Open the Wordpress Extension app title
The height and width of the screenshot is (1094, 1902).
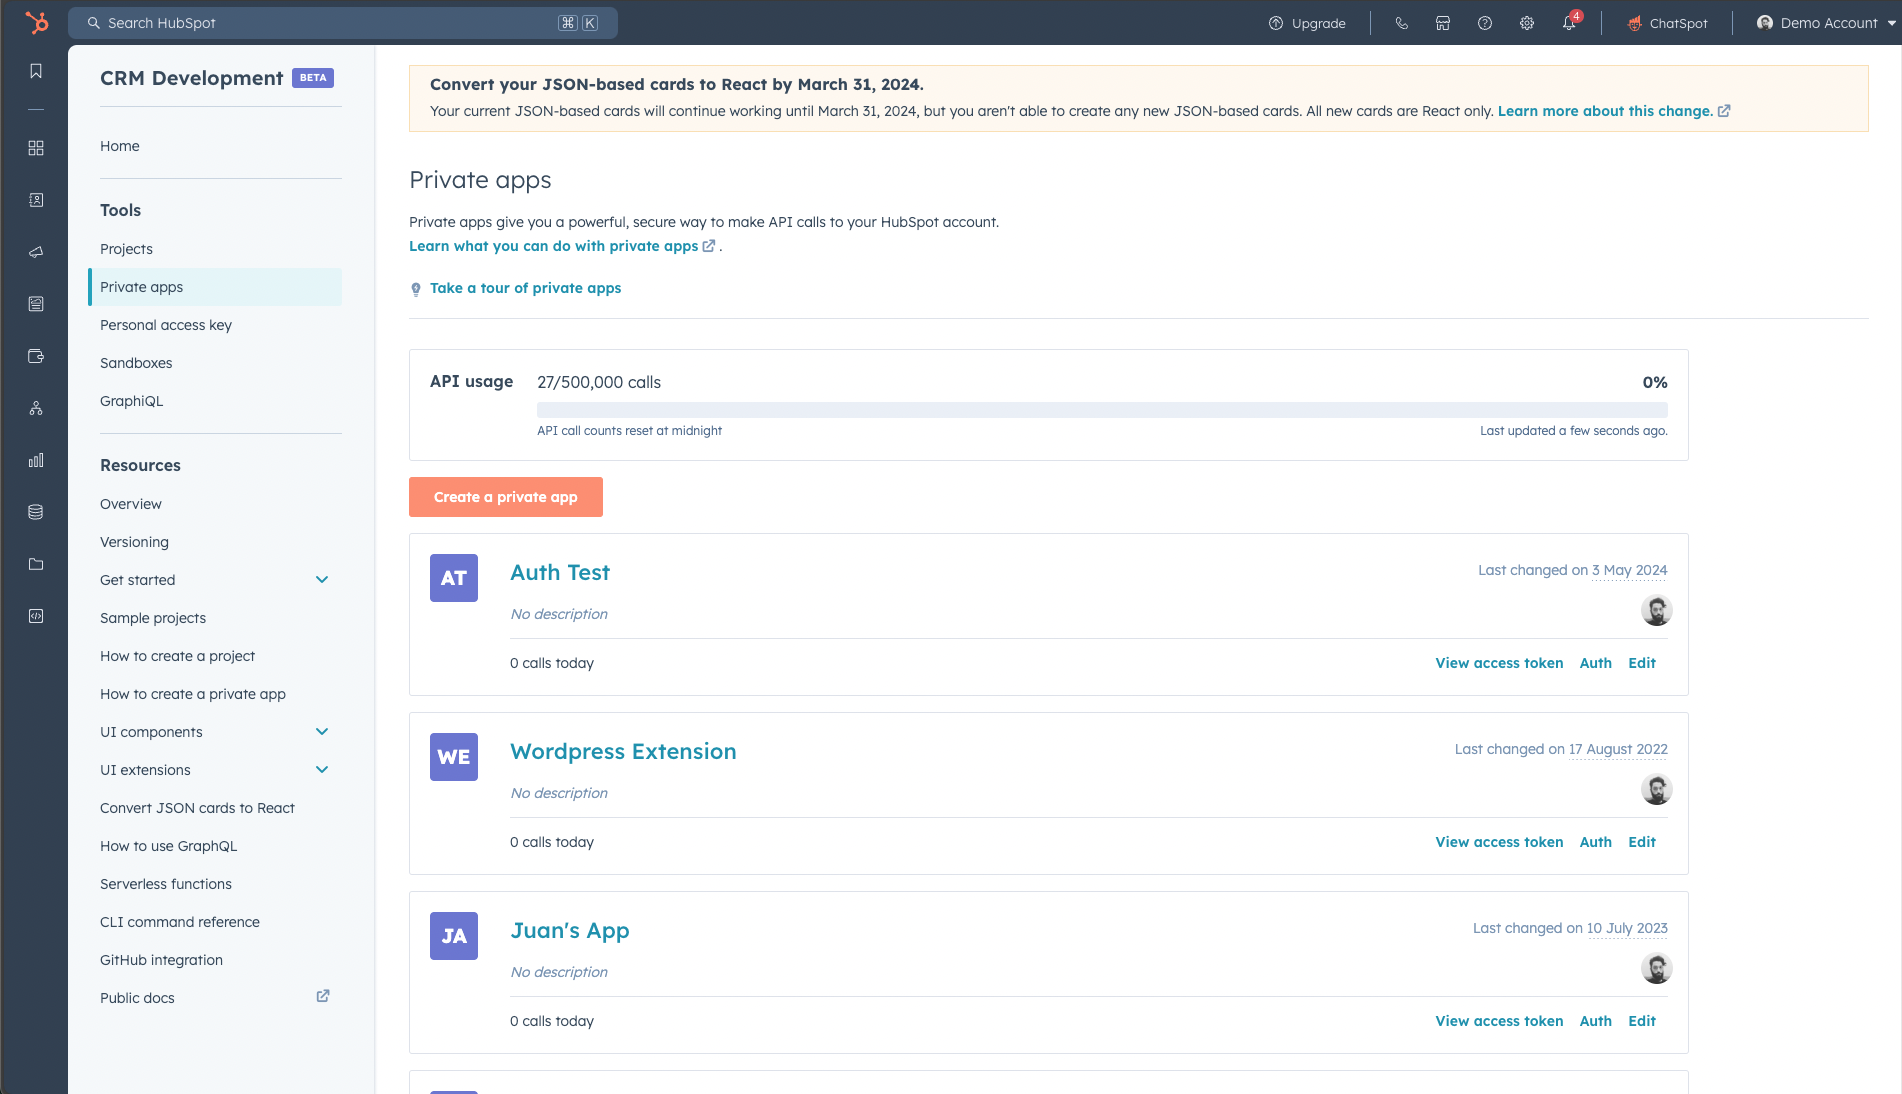tap(623, 751)
